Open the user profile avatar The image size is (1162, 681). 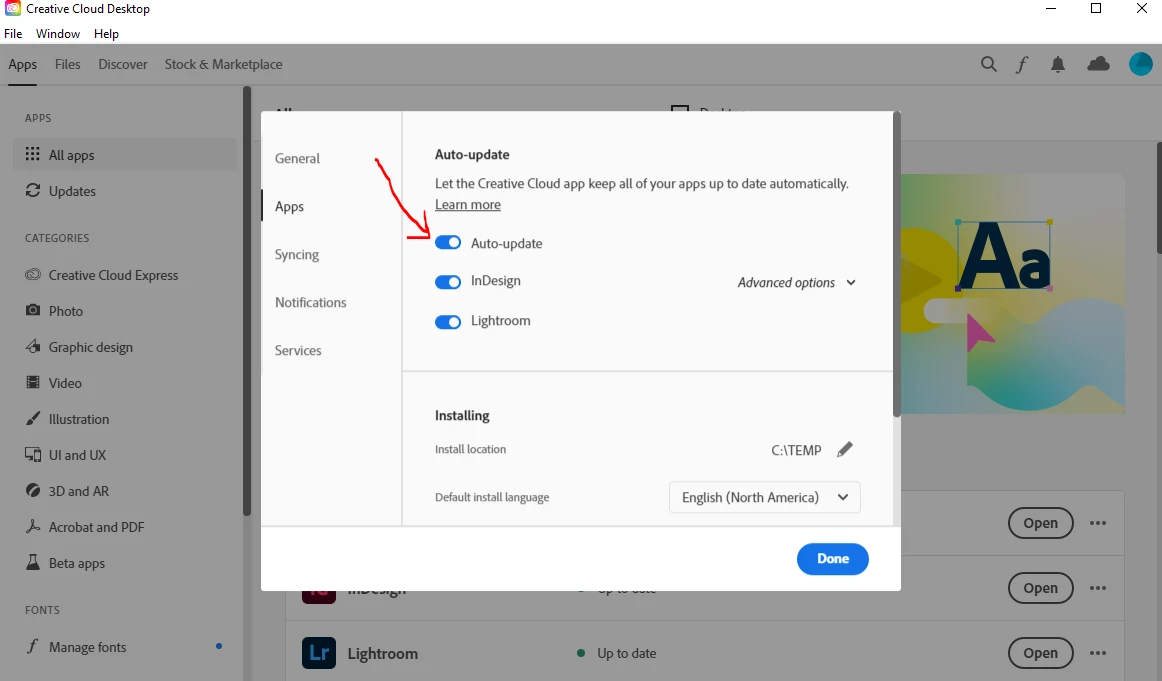pos(1141,64)
